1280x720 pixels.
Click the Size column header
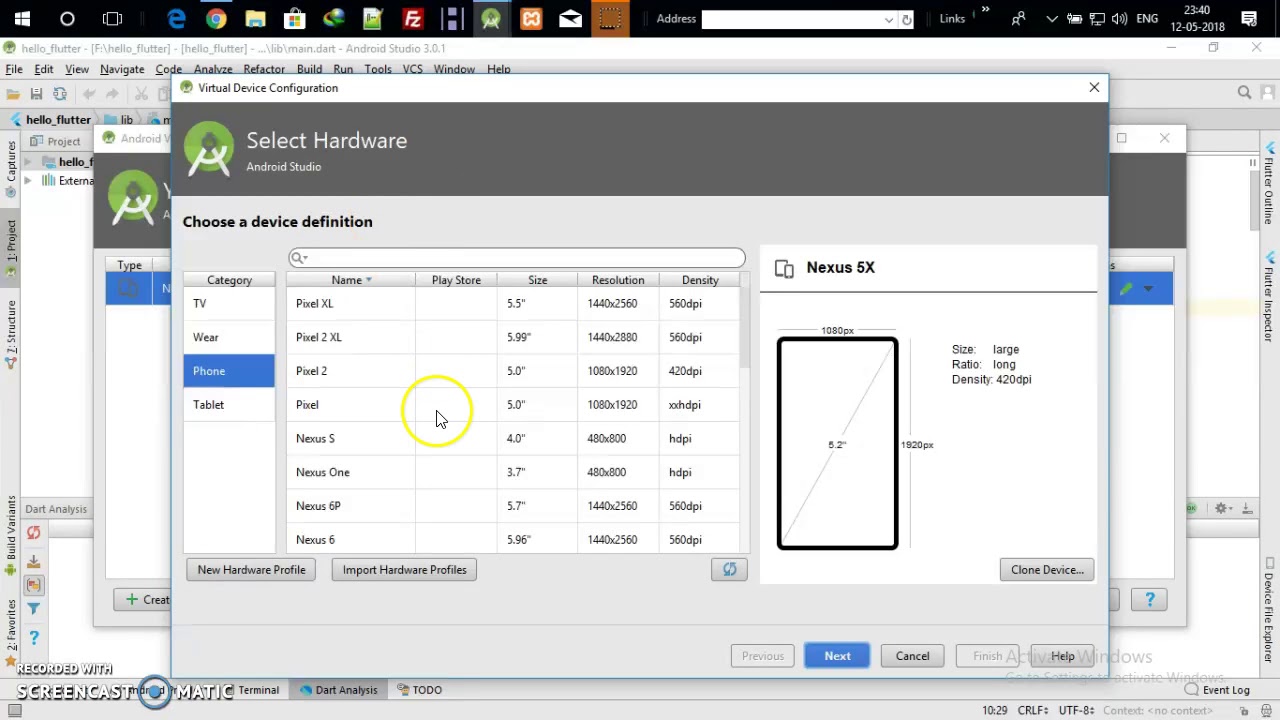538,280
